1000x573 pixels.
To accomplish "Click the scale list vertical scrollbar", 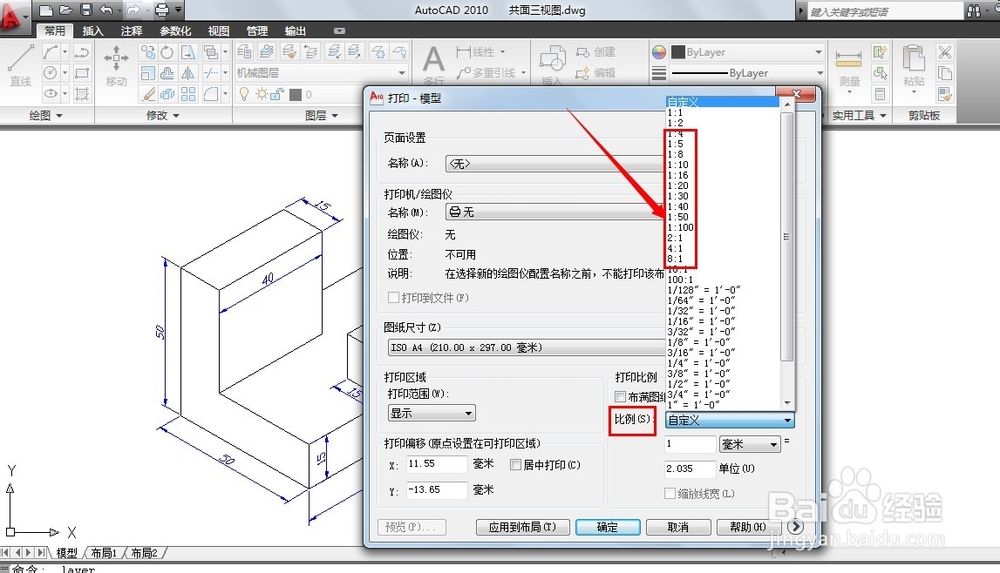I will point(787,253).
